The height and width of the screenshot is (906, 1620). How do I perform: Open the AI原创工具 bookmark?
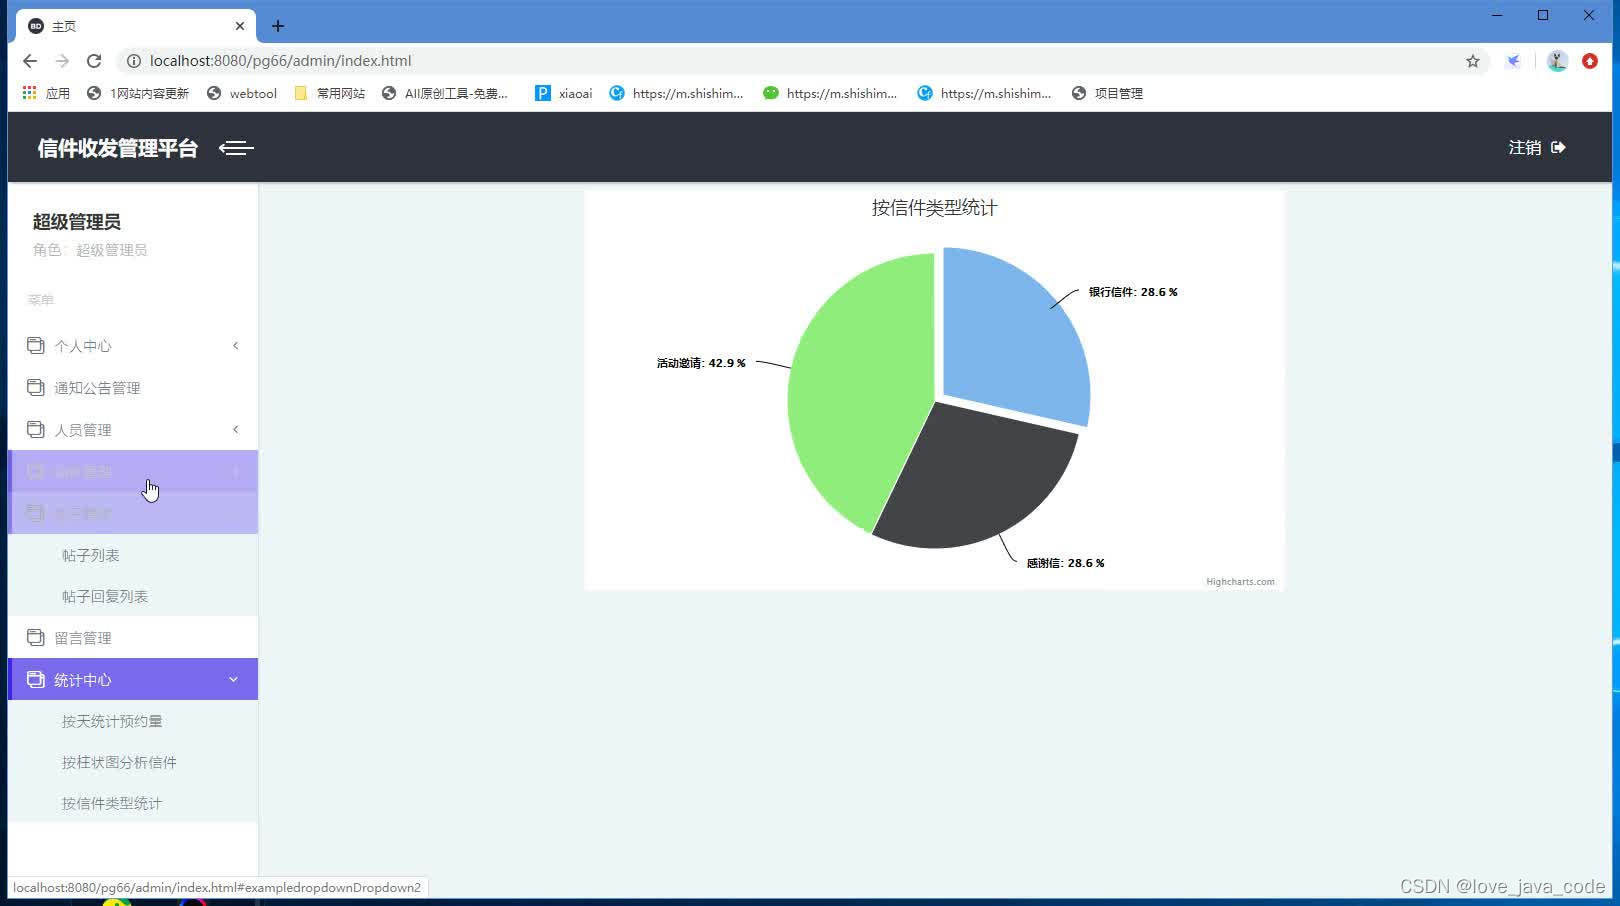[x=445, y=93]
